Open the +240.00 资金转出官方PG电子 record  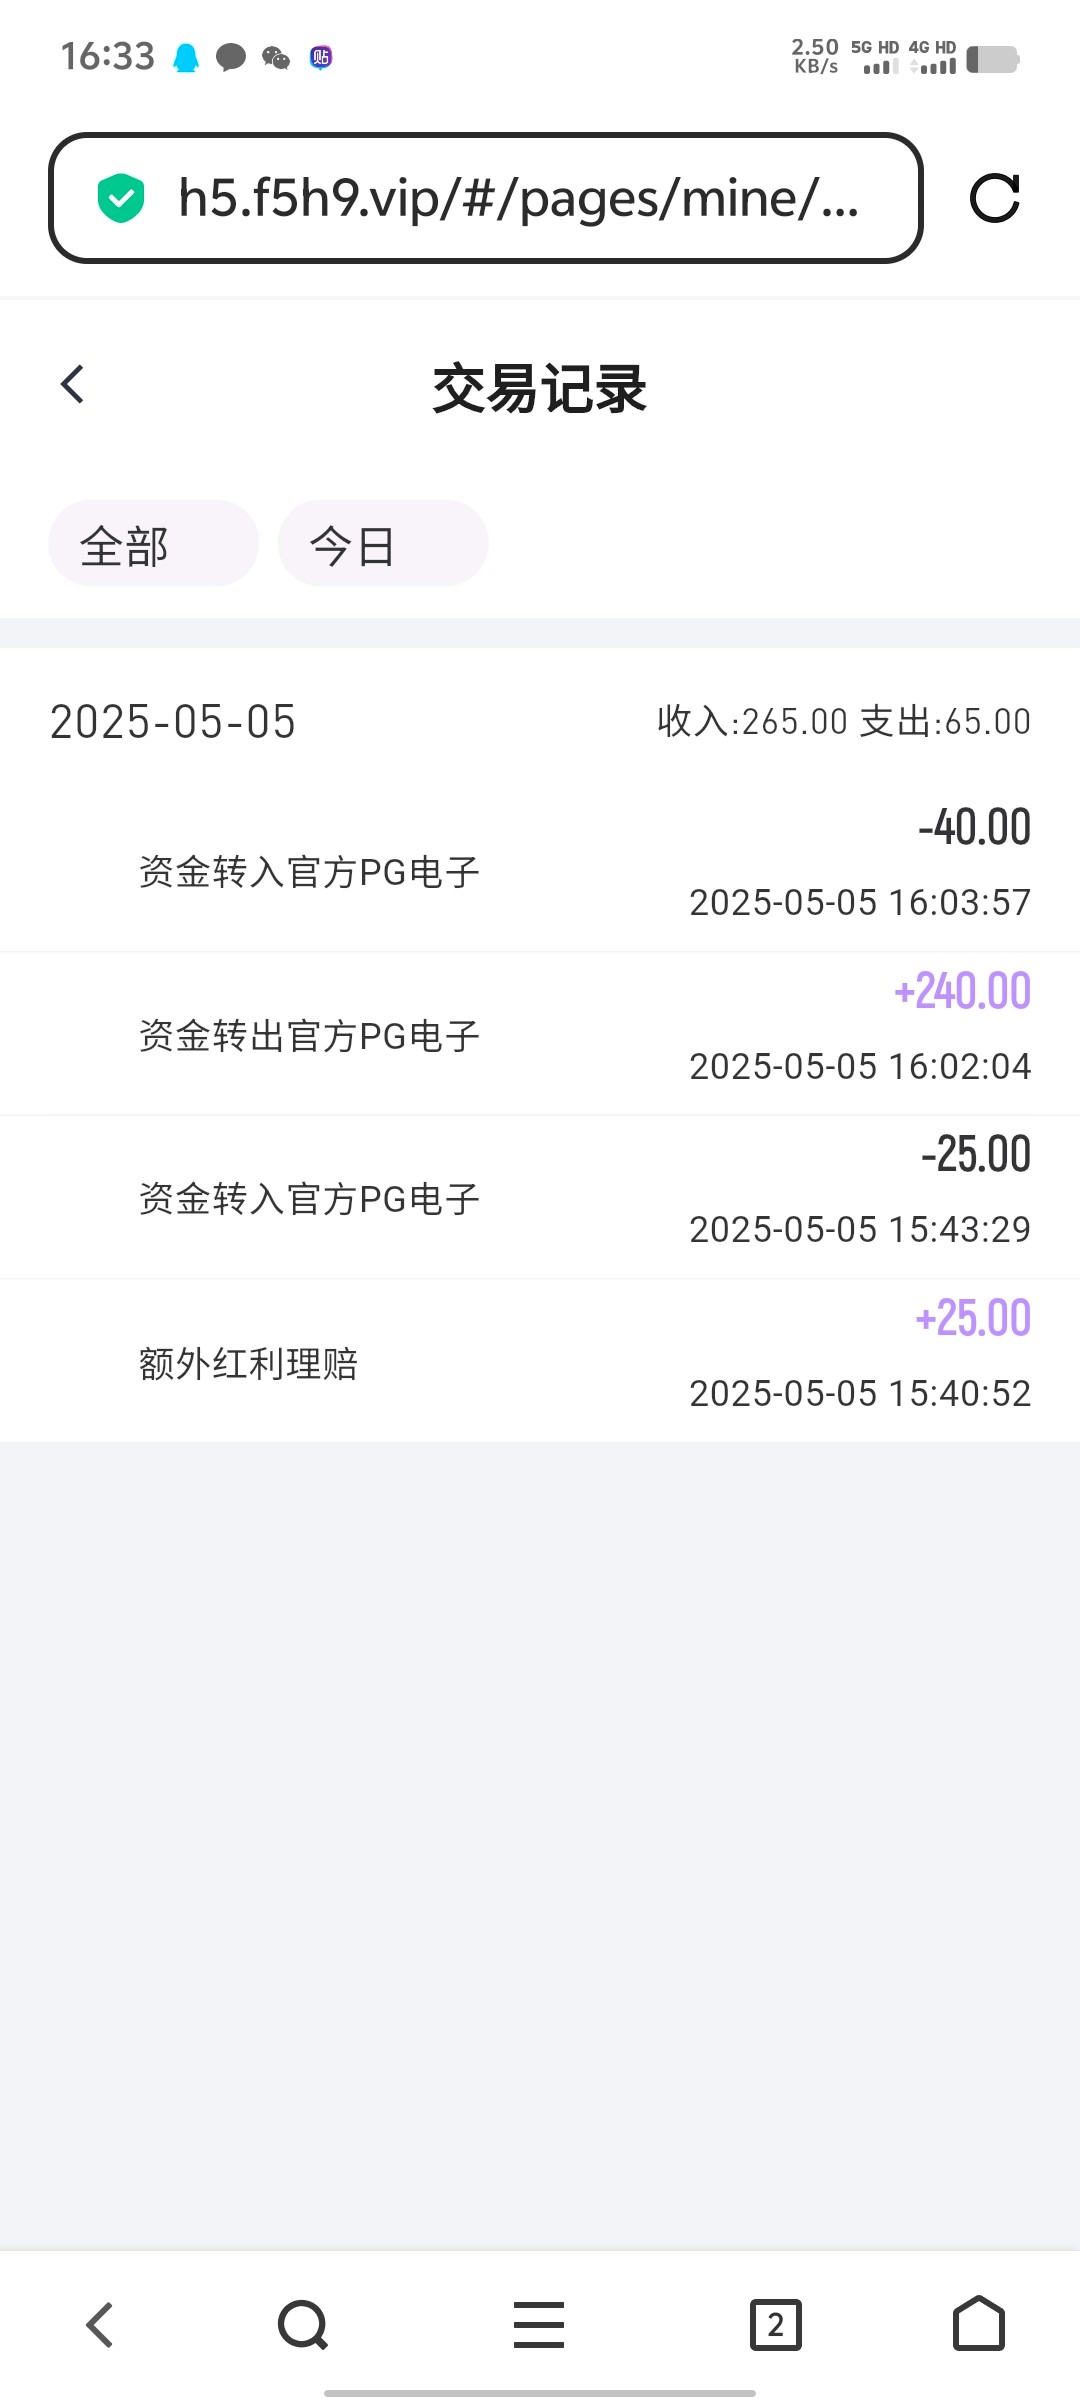[540, 1034]
